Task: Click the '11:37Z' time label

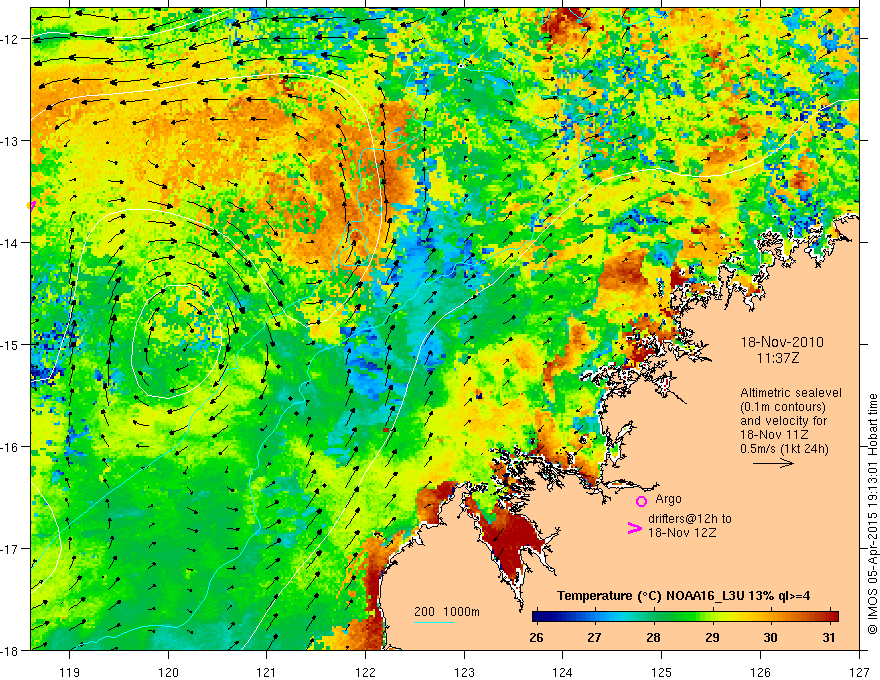Action: [x=777, y=358]
